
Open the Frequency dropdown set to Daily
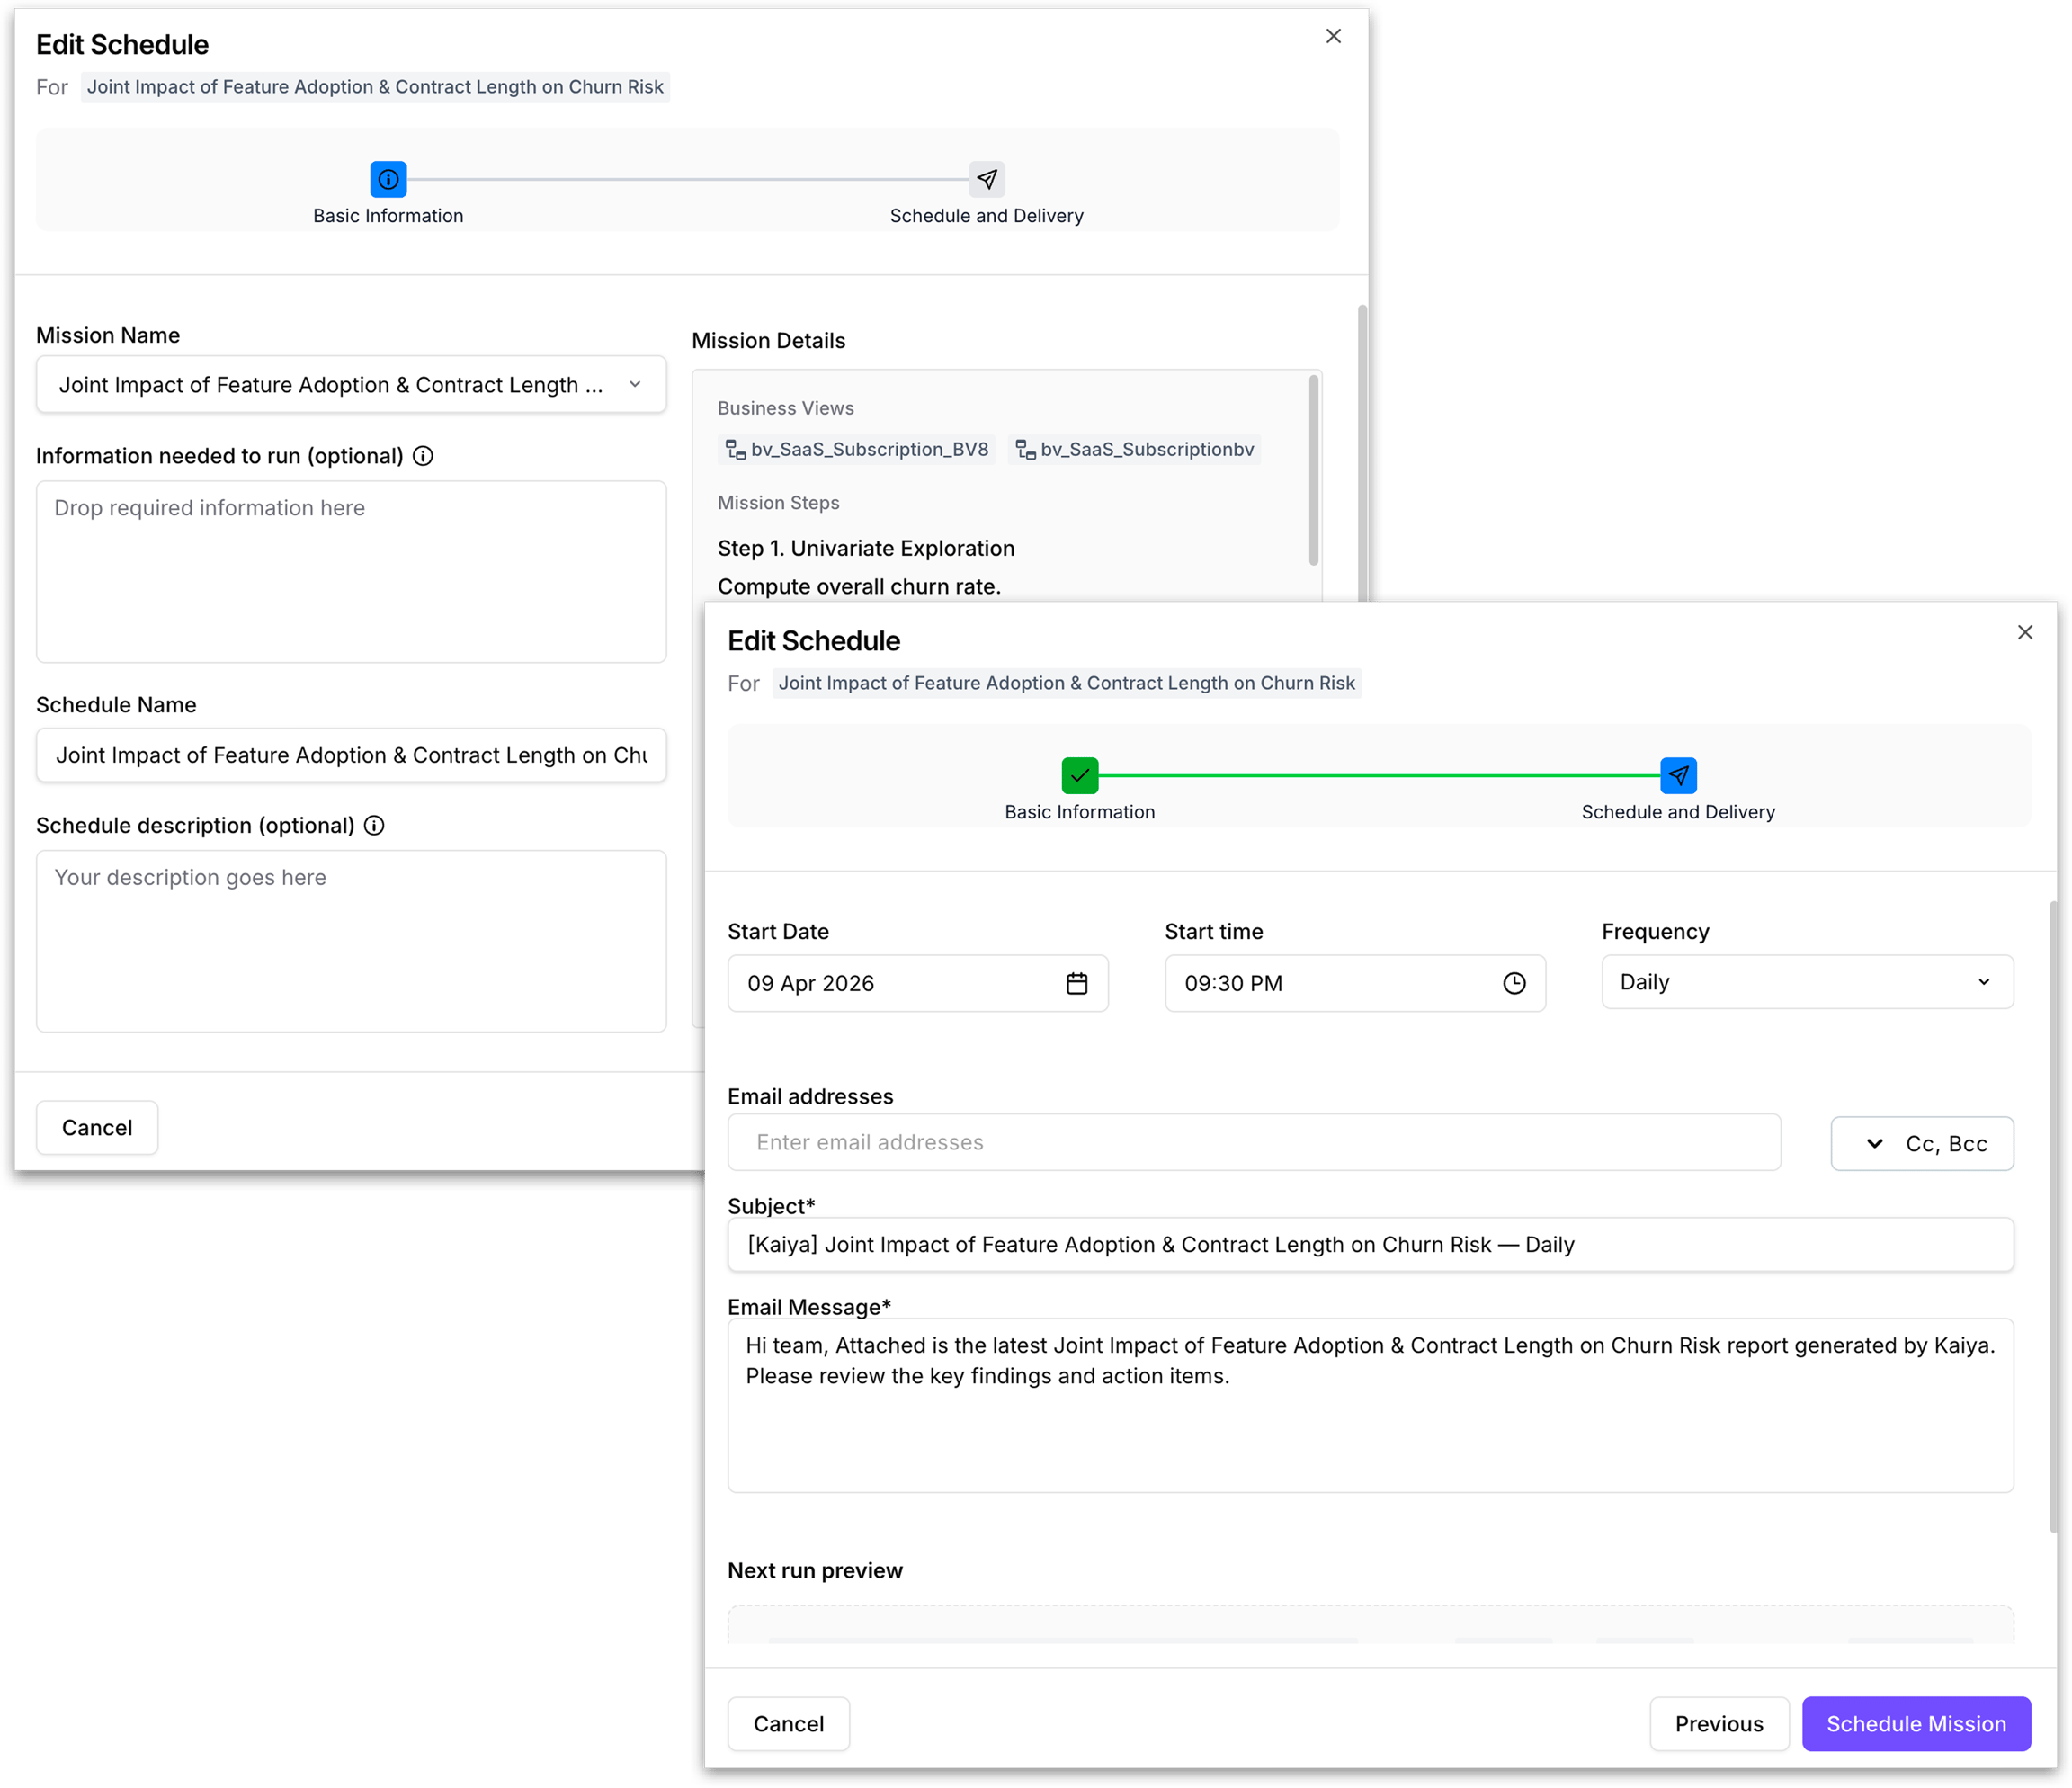1807,982
